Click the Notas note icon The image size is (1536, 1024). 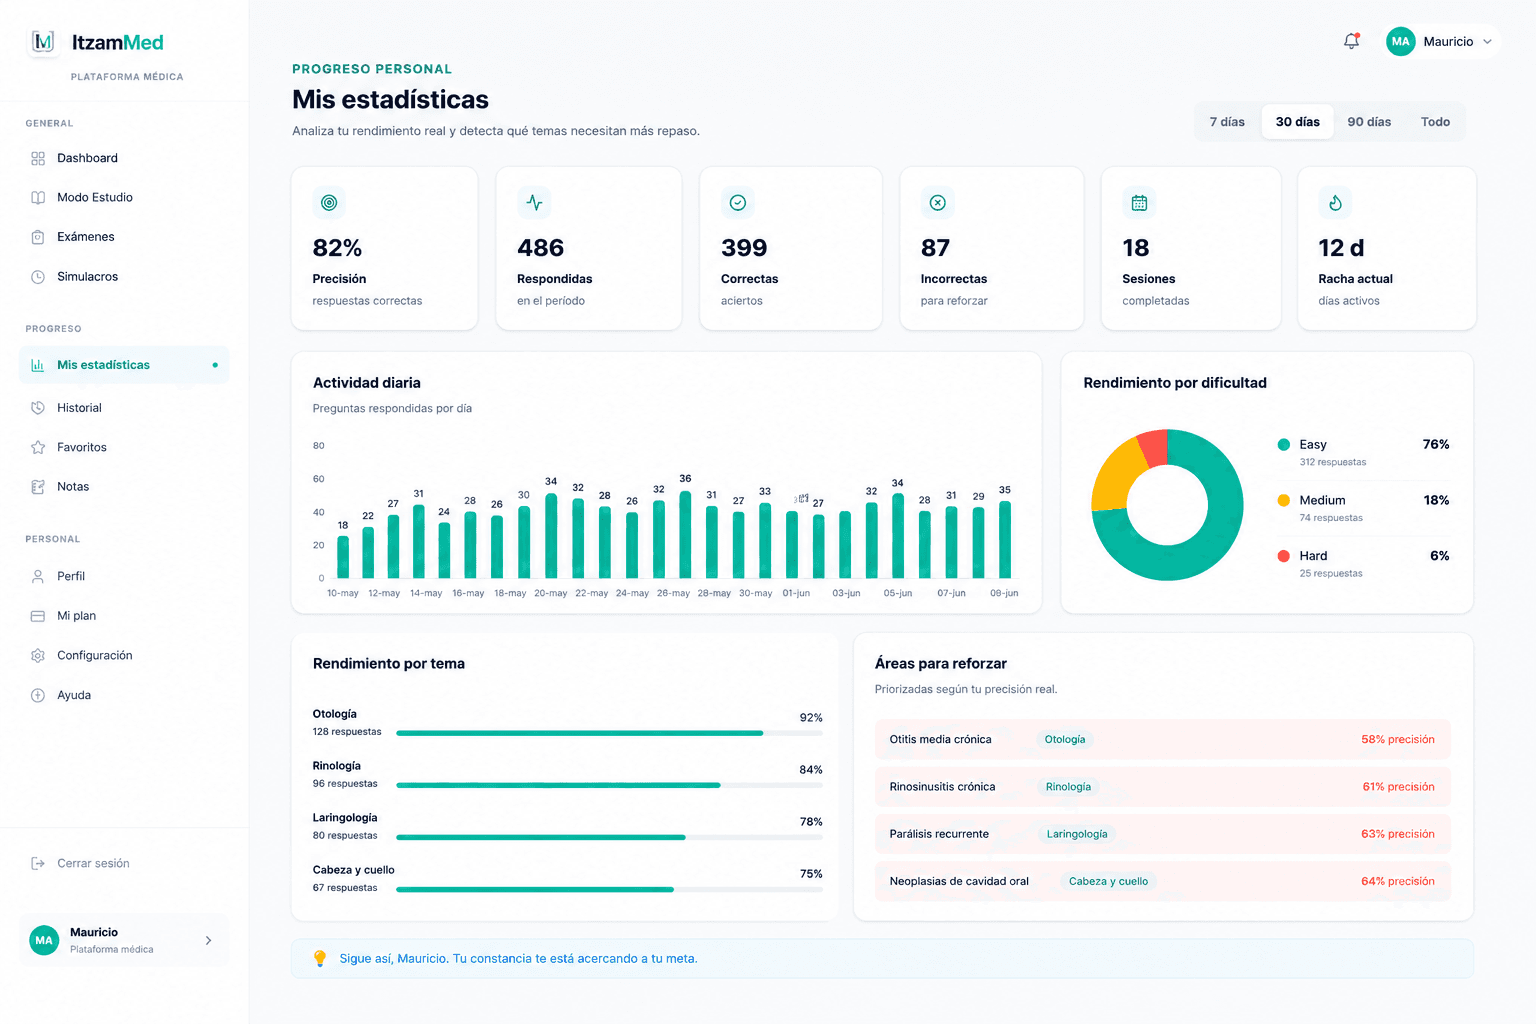coord(38,487)
